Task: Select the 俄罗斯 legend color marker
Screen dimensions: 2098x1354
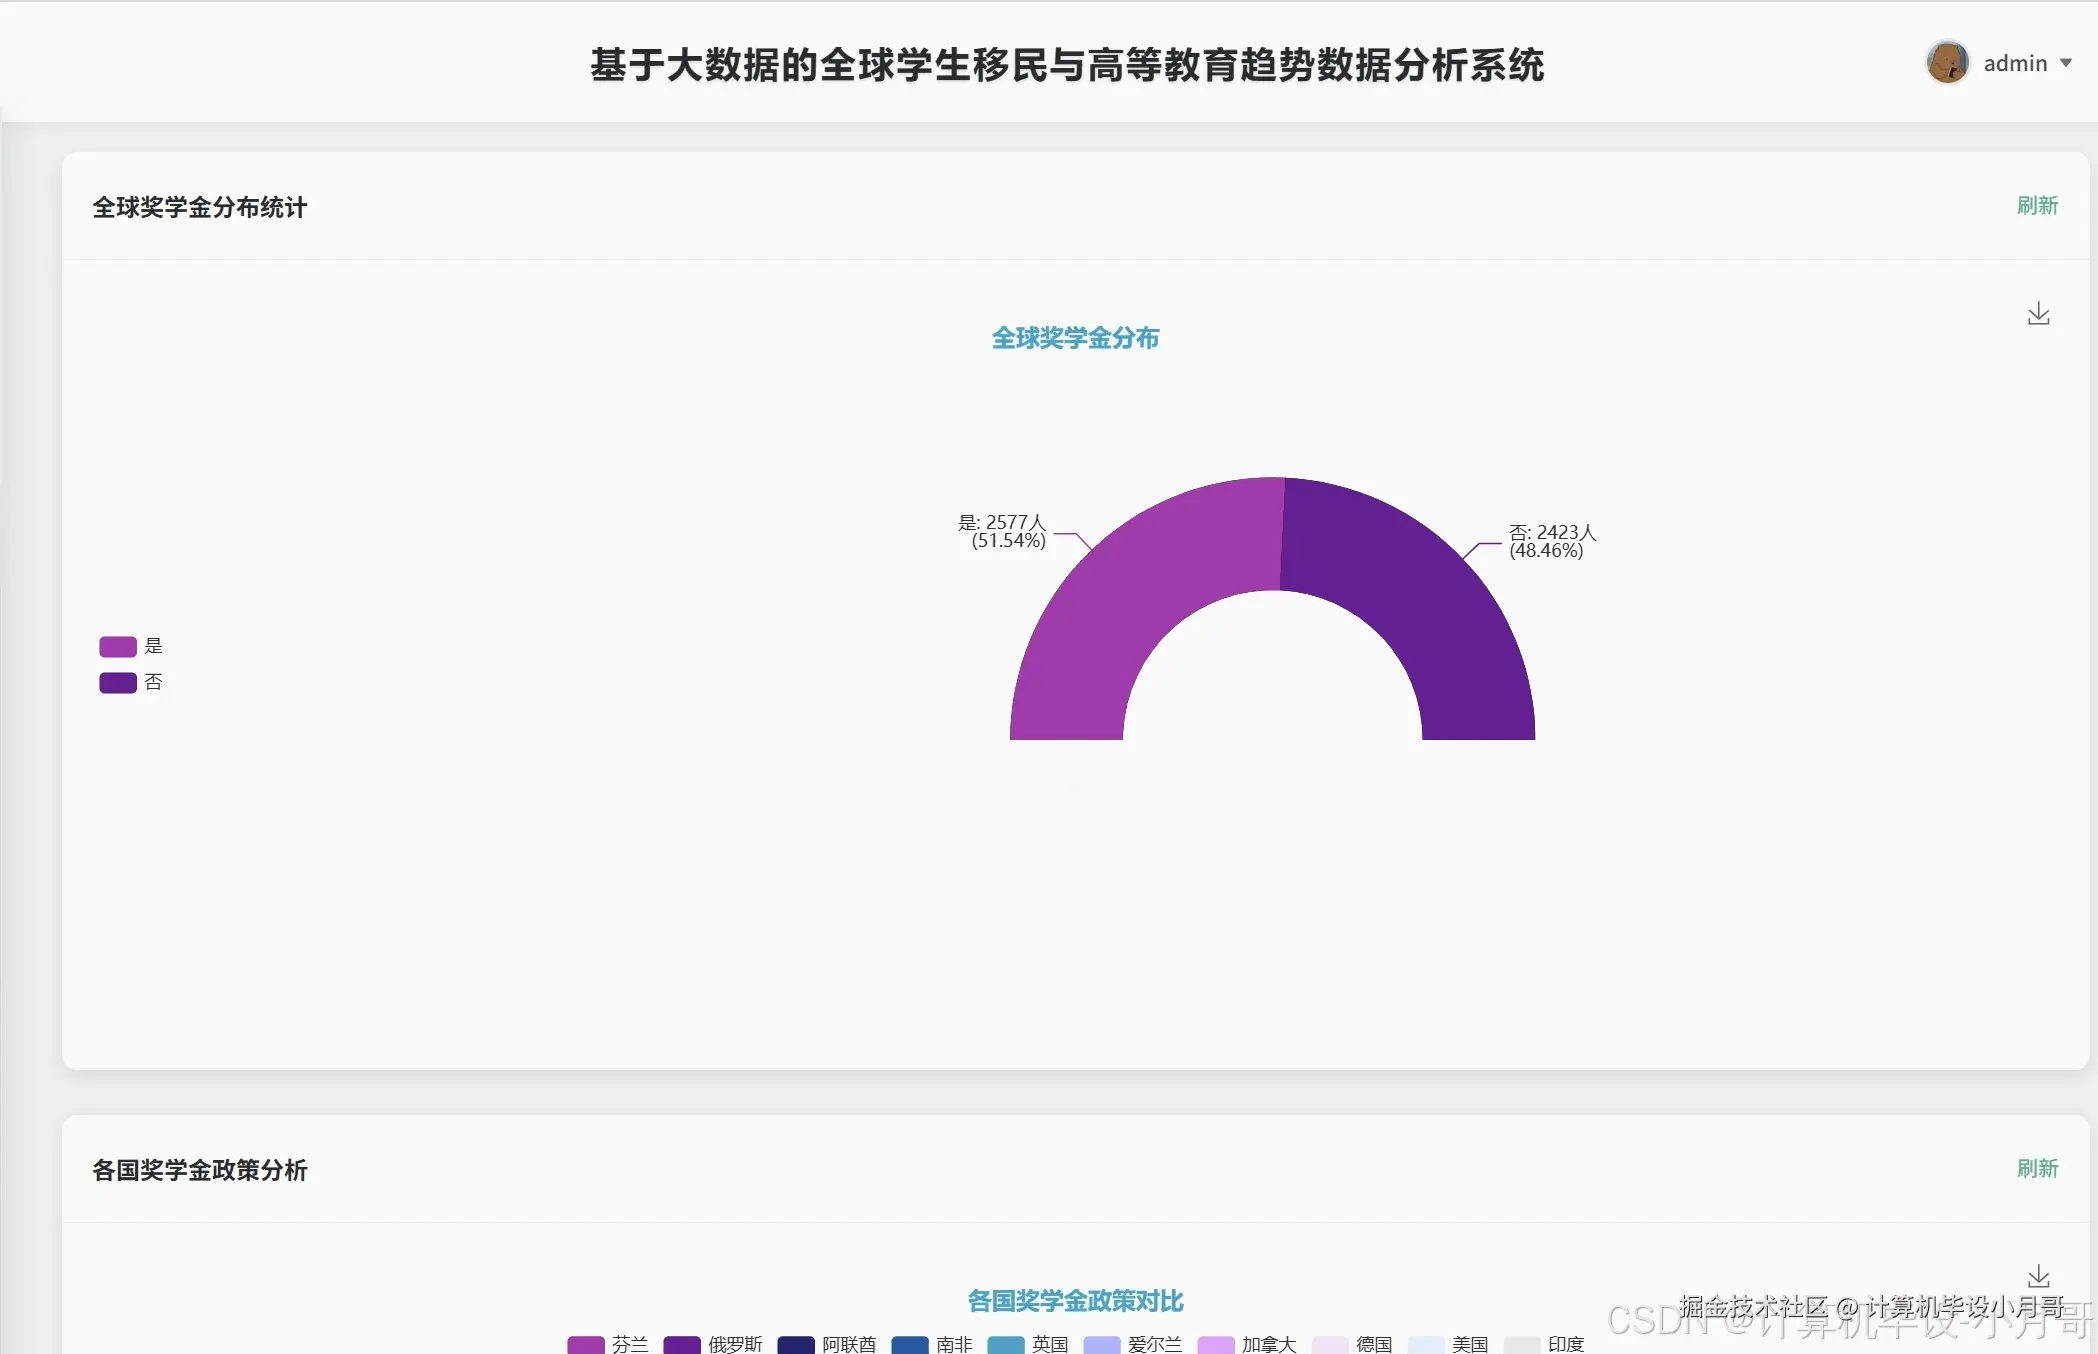Action: (682, 1345)
